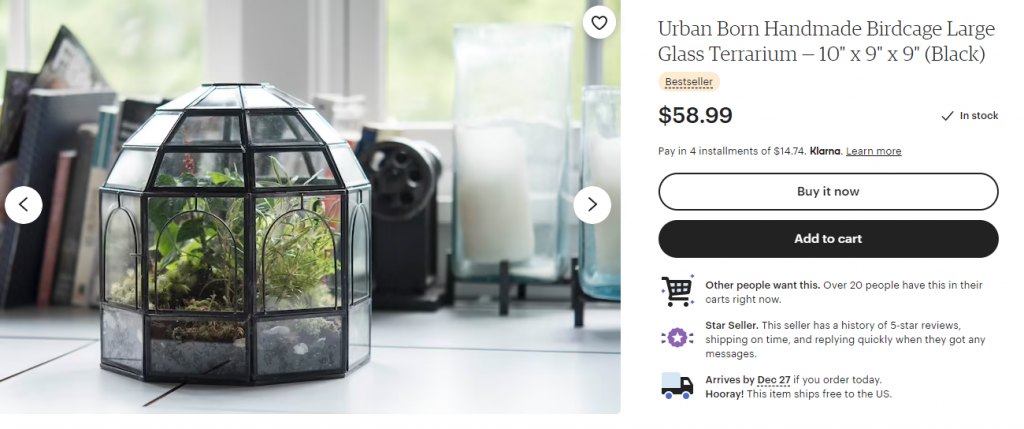Click the heart favorite icon on product image
Screen dimensions: 1024x429
[x=599, y=23]
